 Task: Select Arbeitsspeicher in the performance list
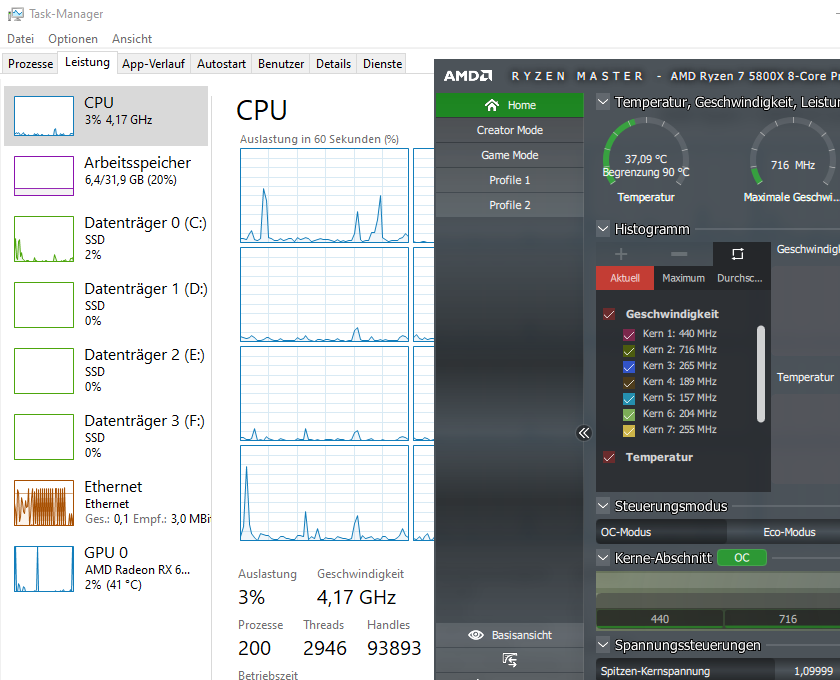pos(106,175)
